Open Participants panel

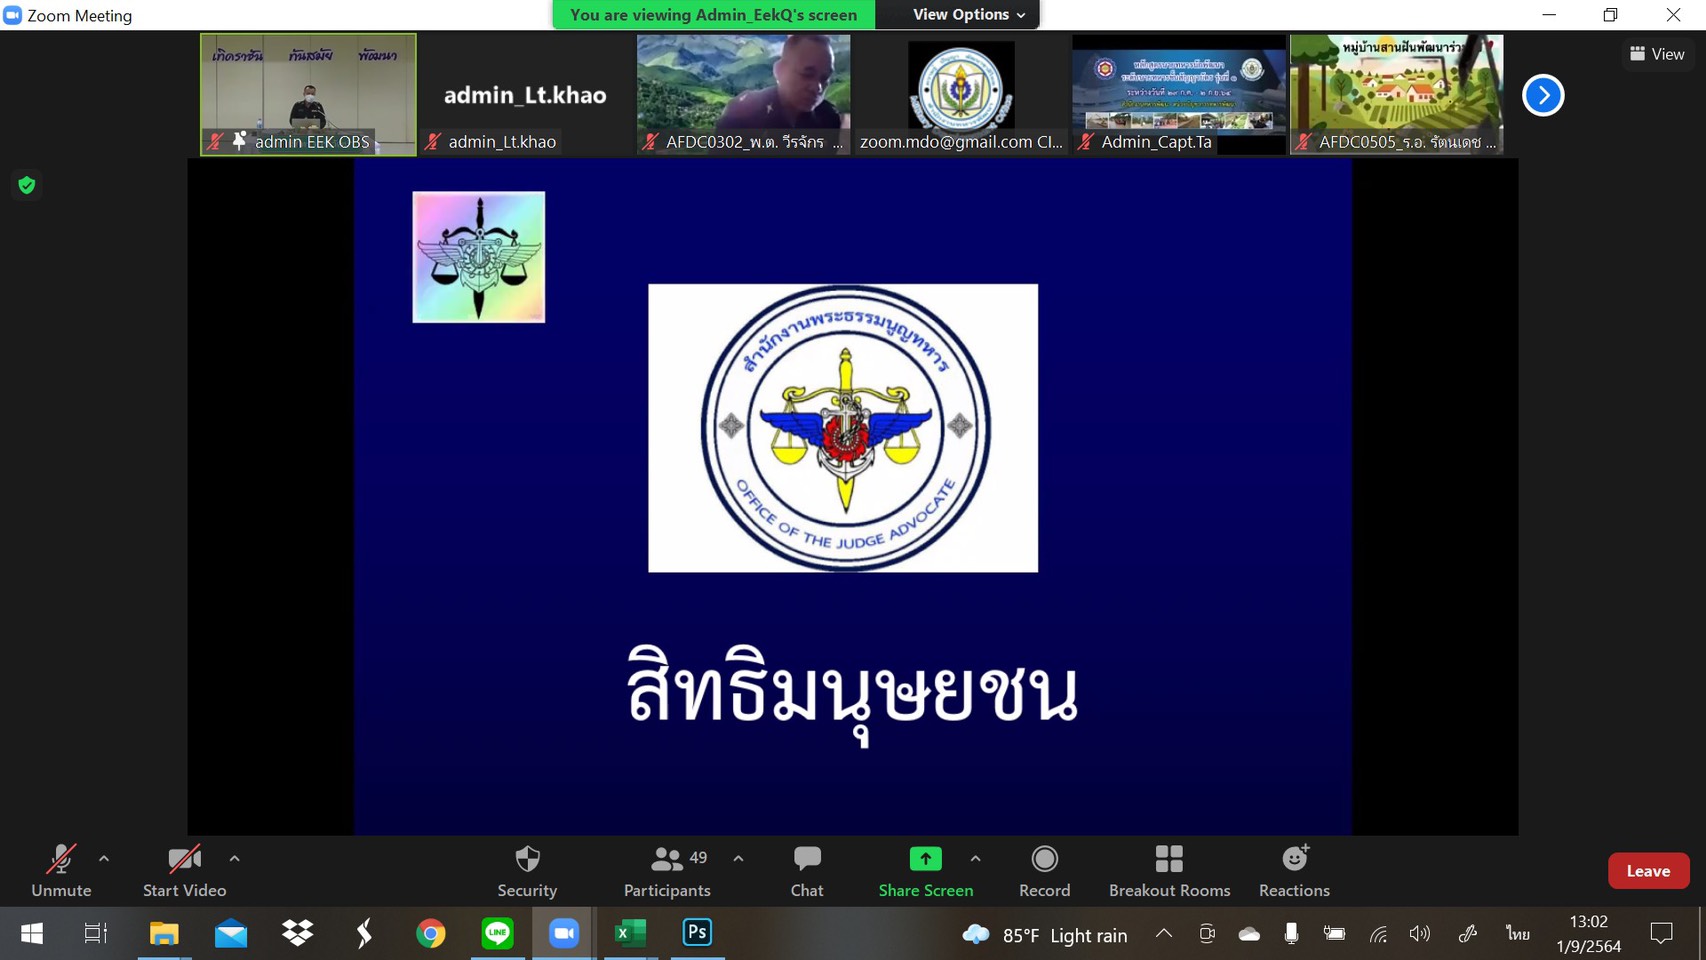tap(667, 871)
